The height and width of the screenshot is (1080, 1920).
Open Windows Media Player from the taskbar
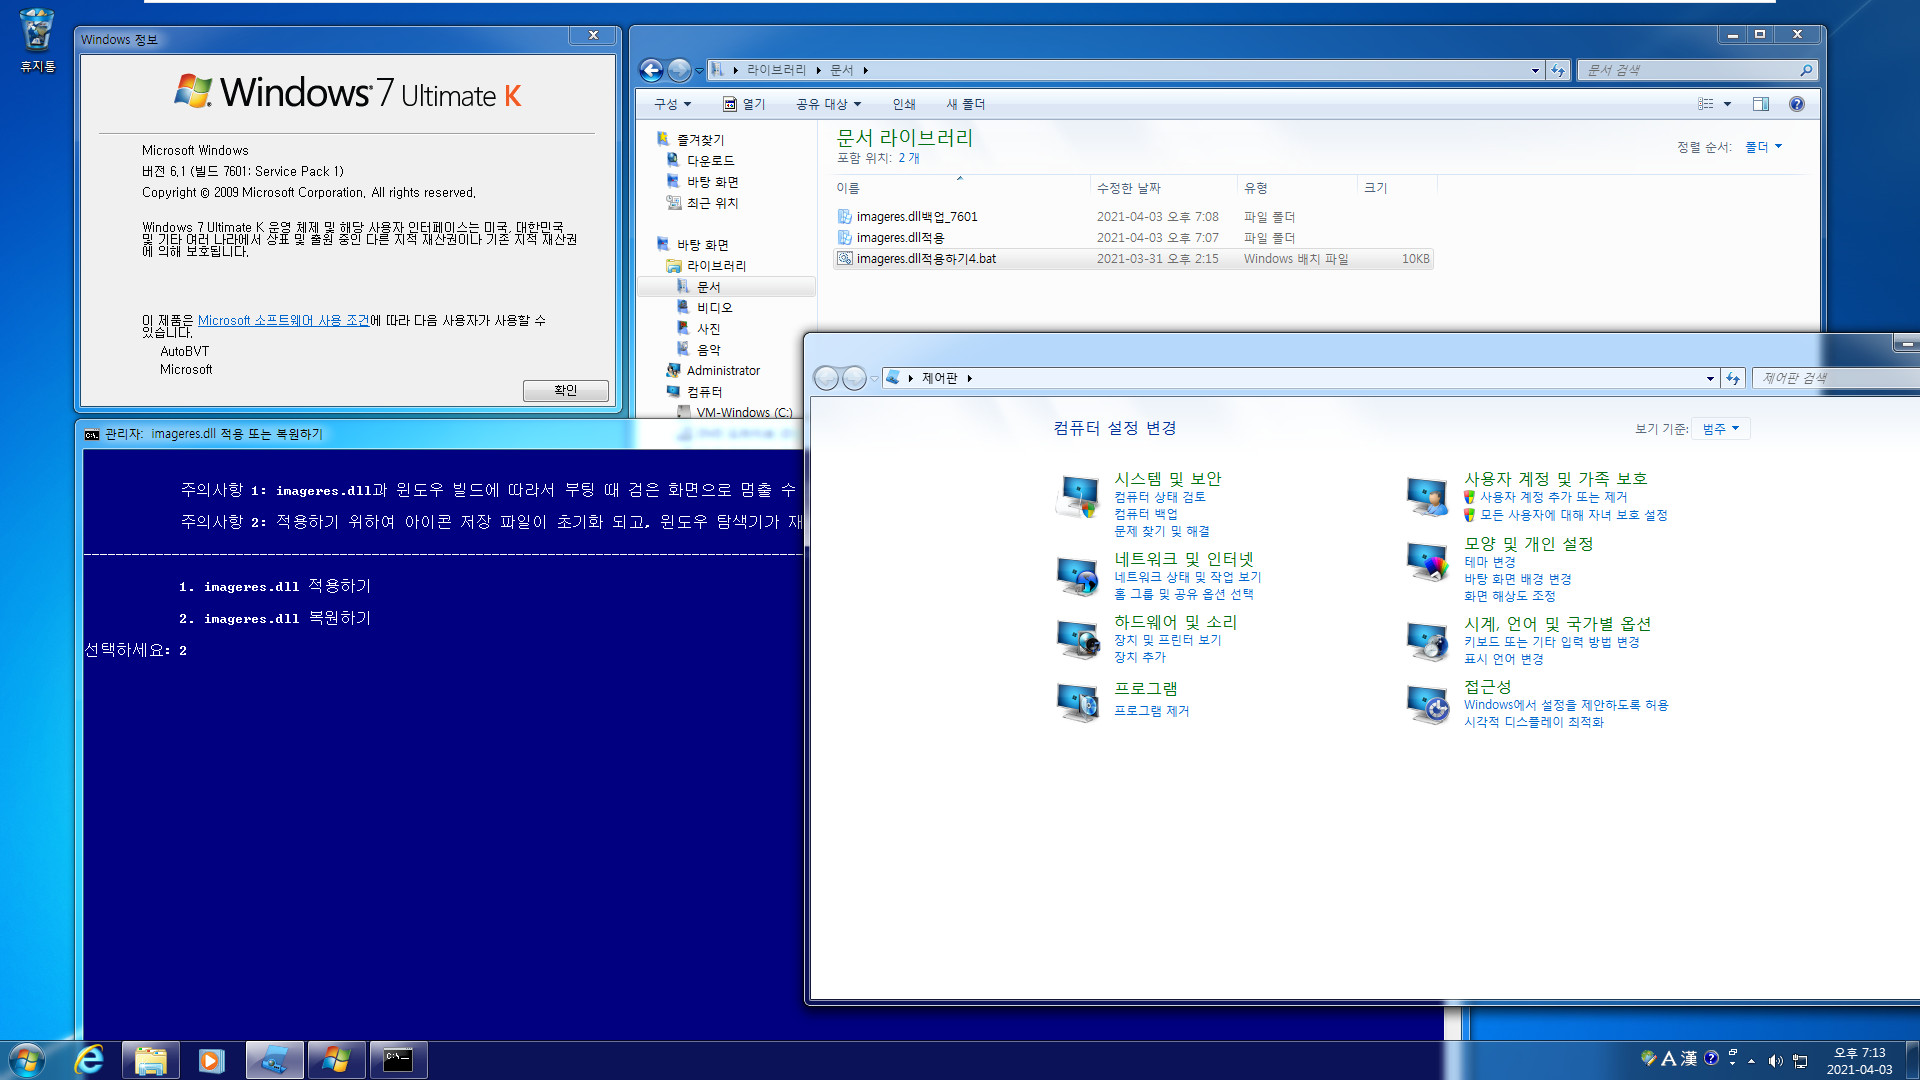[212, 1060]
